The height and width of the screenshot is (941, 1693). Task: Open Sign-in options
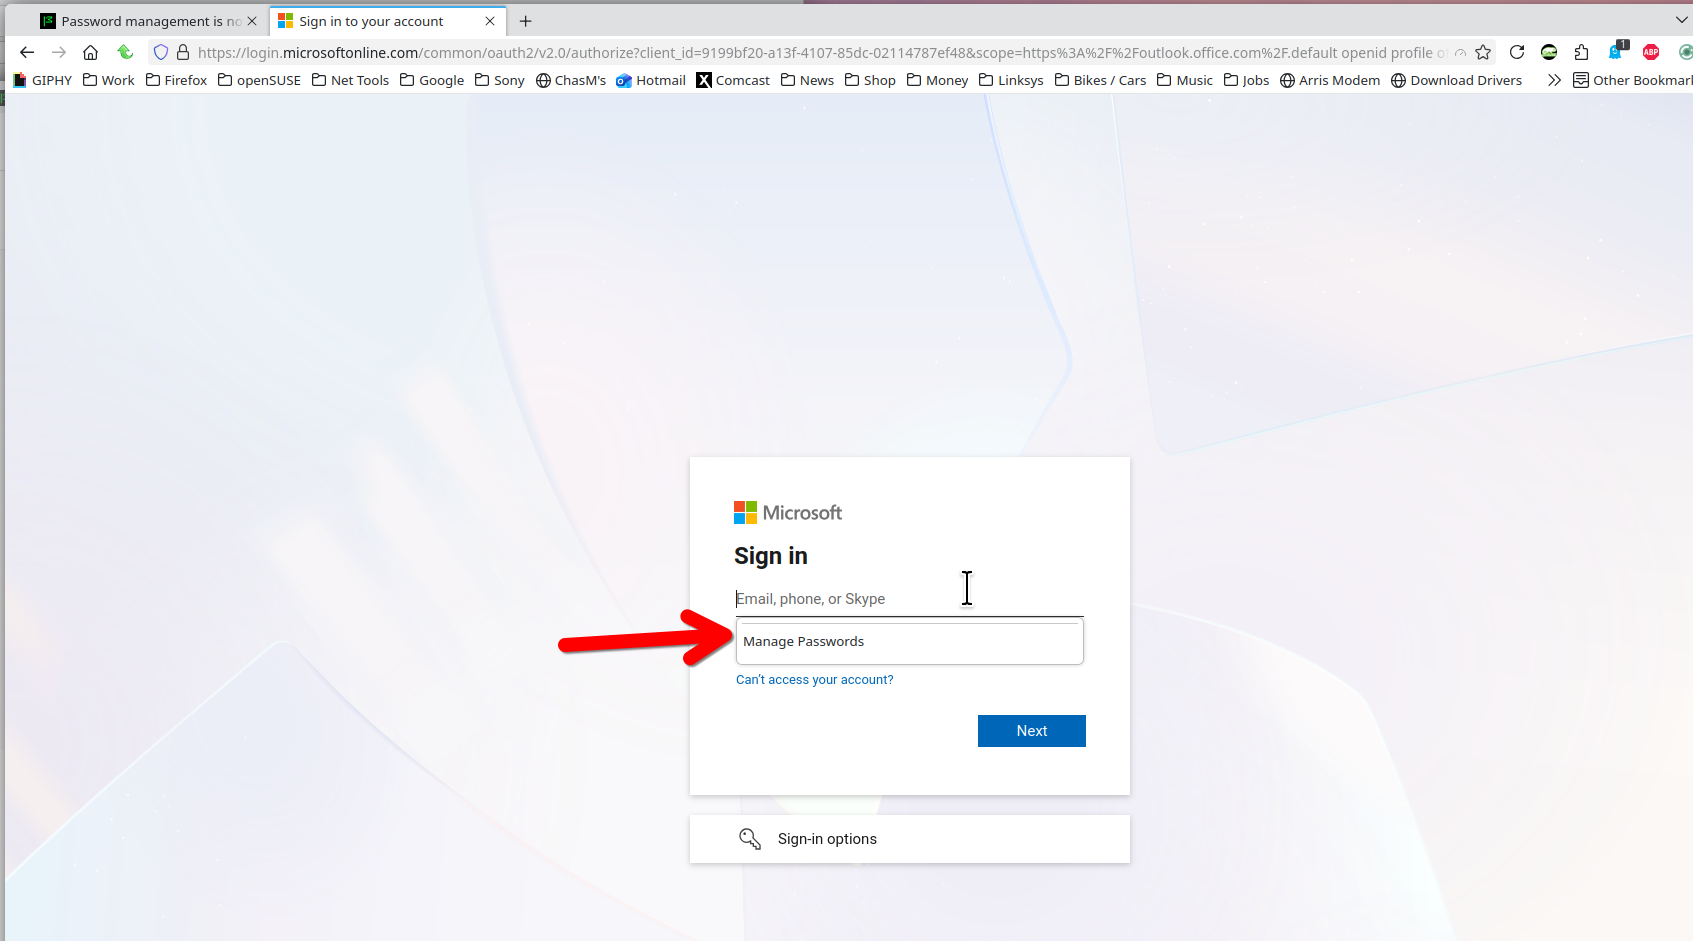point(910,839)
